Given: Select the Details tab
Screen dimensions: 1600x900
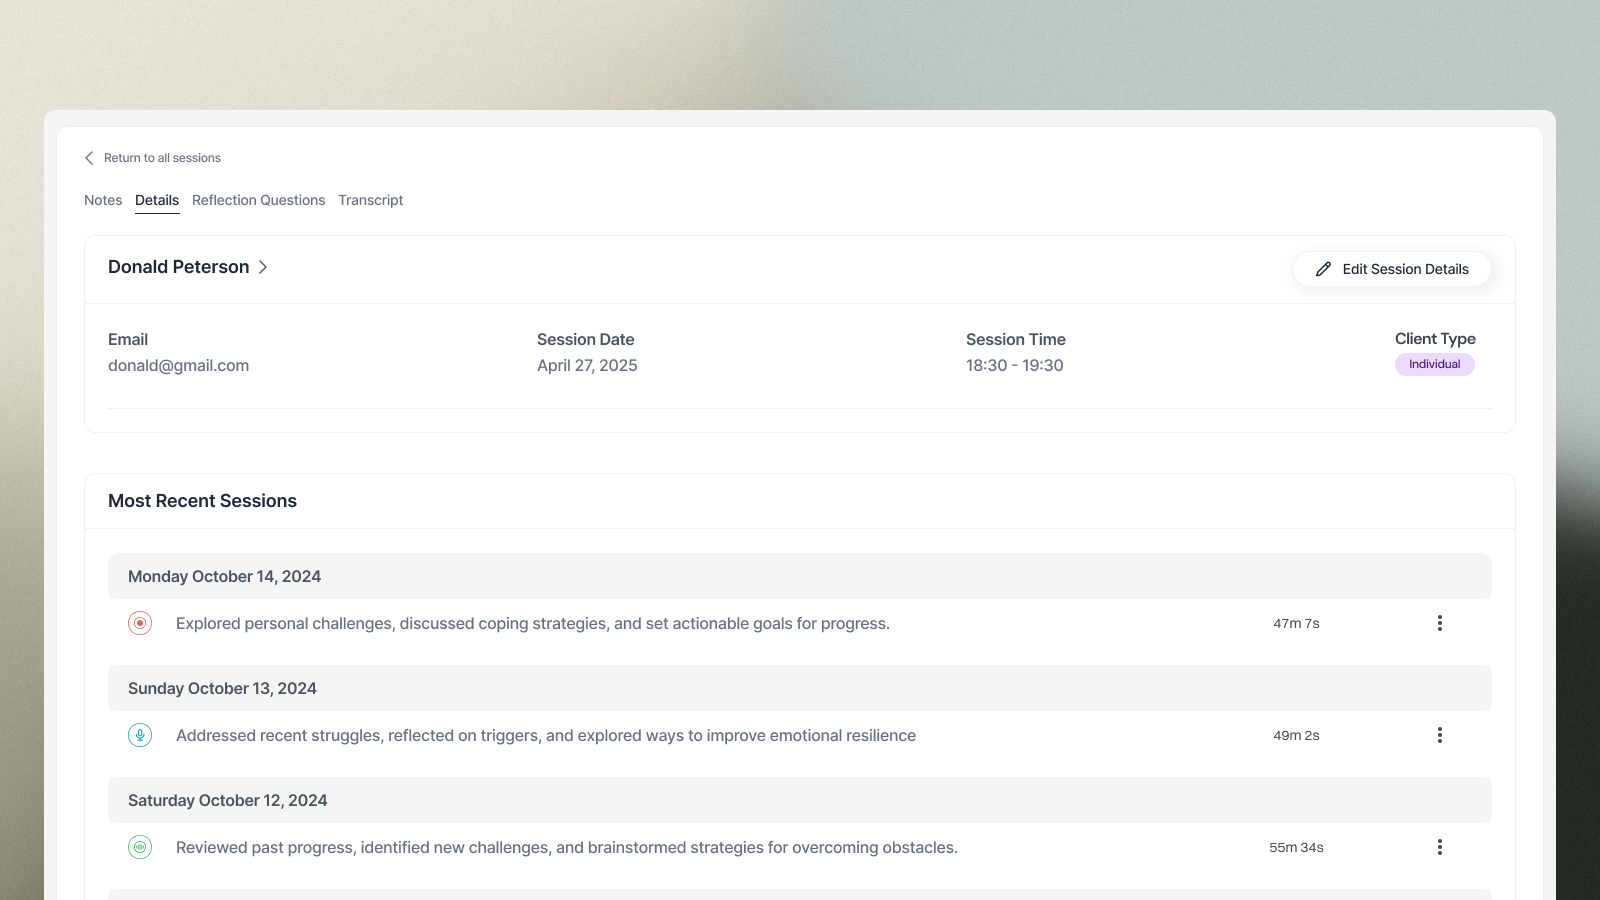Looking at the screenshot, I should pyautogui.click(x=157, y=200).
